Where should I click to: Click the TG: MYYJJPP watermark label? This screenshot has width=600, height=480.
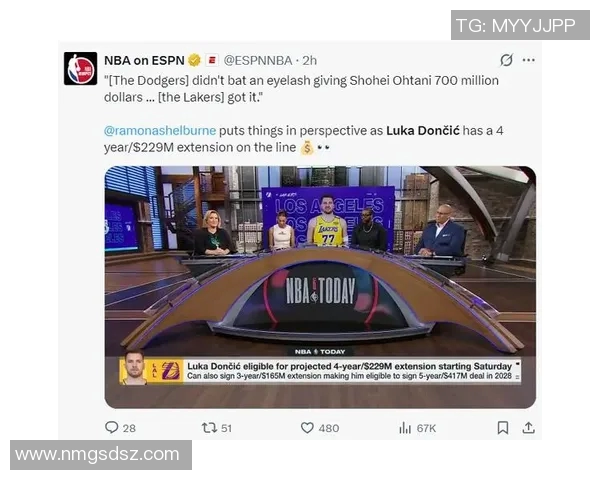pos(520,25)
